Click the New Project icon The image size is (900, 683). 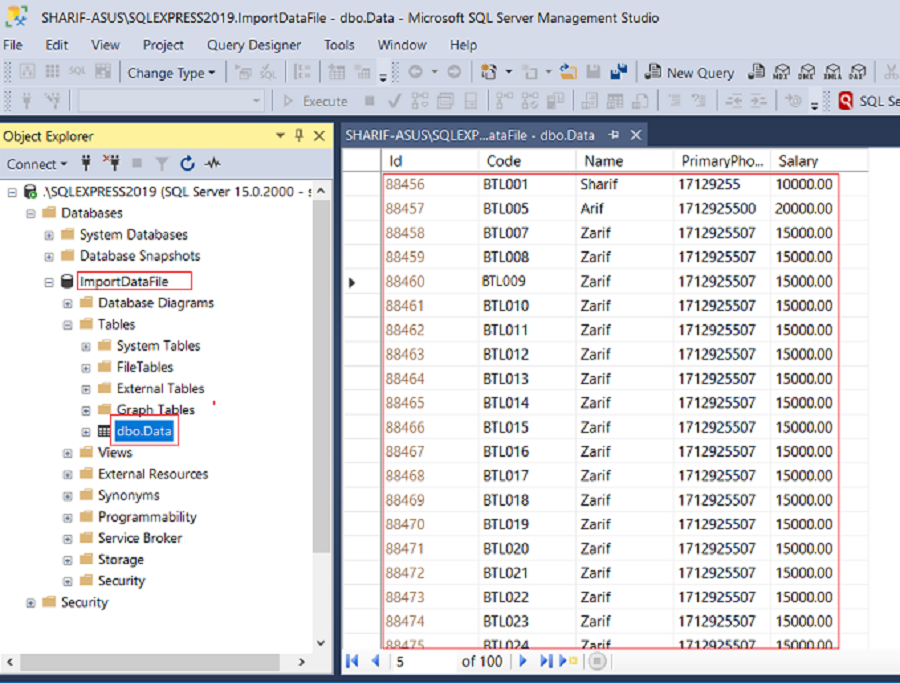pyautogui.click(x=489, y=72)
